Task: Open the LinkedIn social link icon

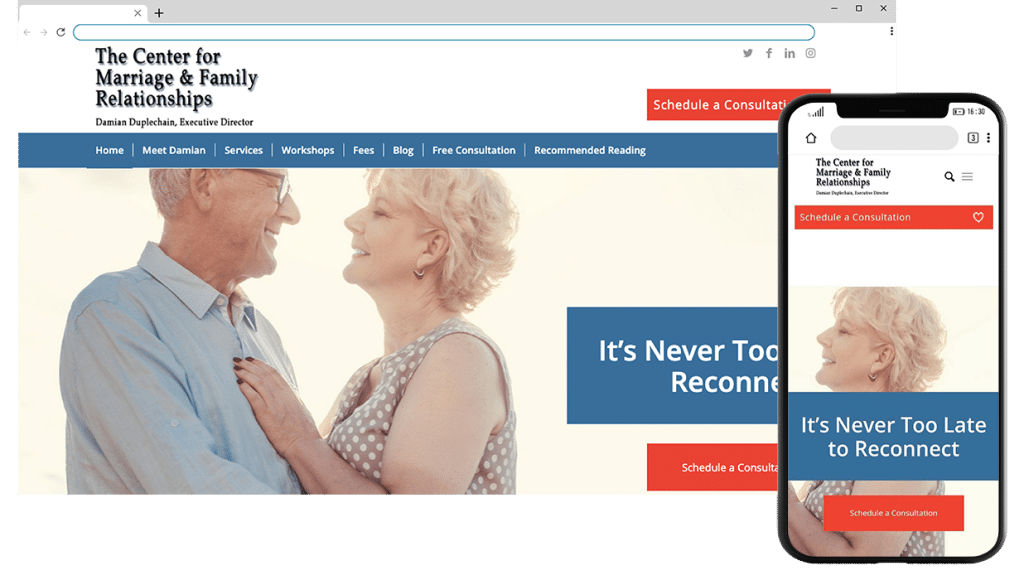Action: click(x=790, y=53)
